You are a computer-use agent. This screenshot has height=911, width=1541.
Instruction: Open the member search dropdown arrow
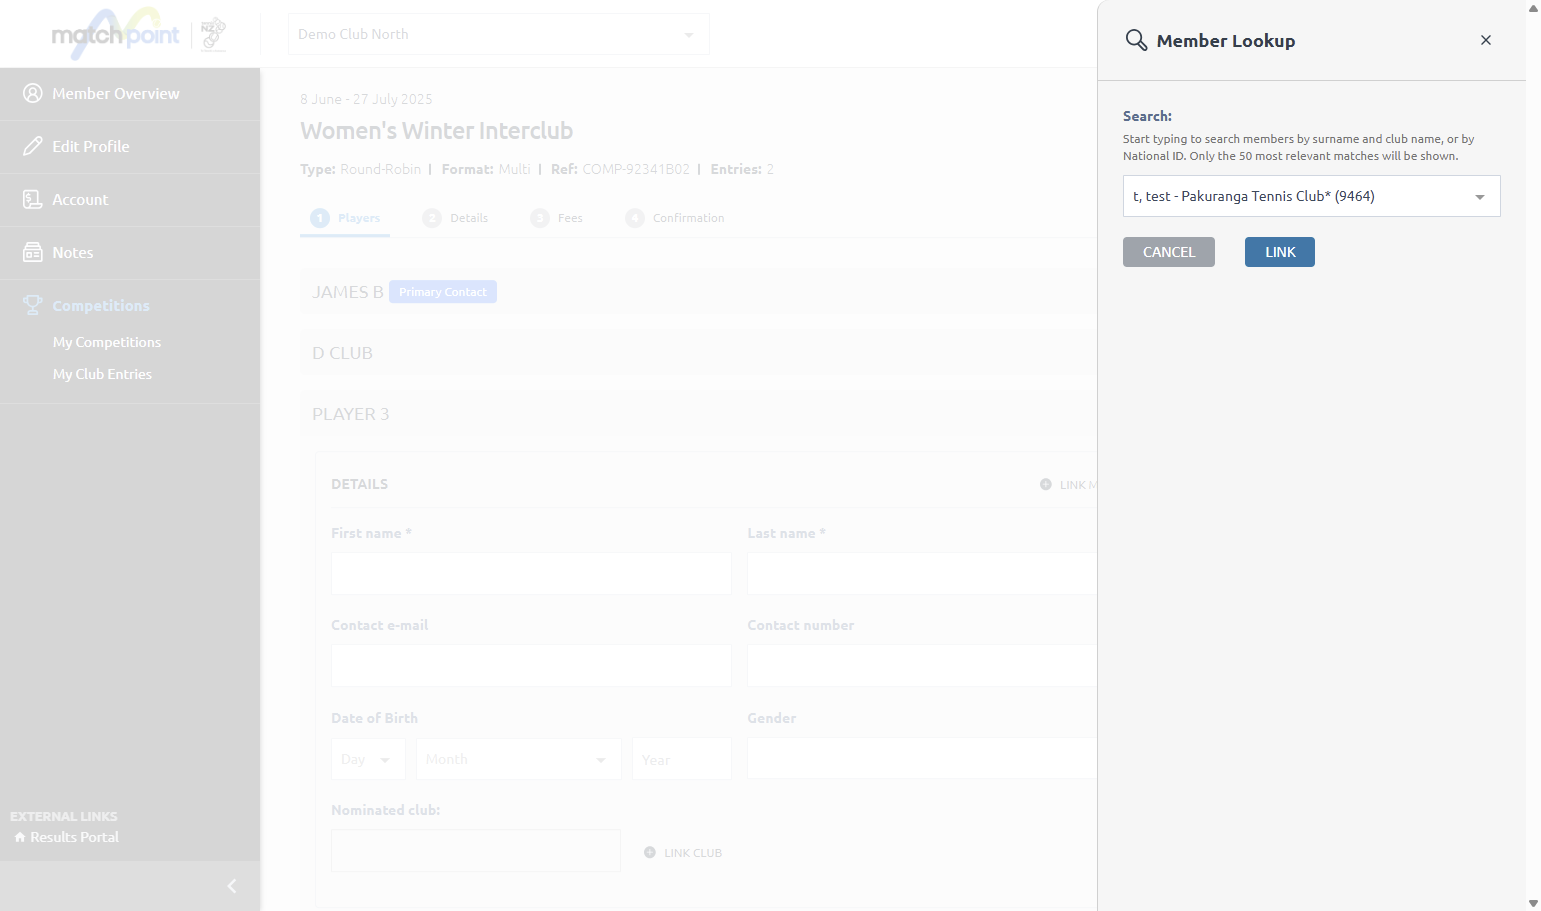click(1480, 197)
